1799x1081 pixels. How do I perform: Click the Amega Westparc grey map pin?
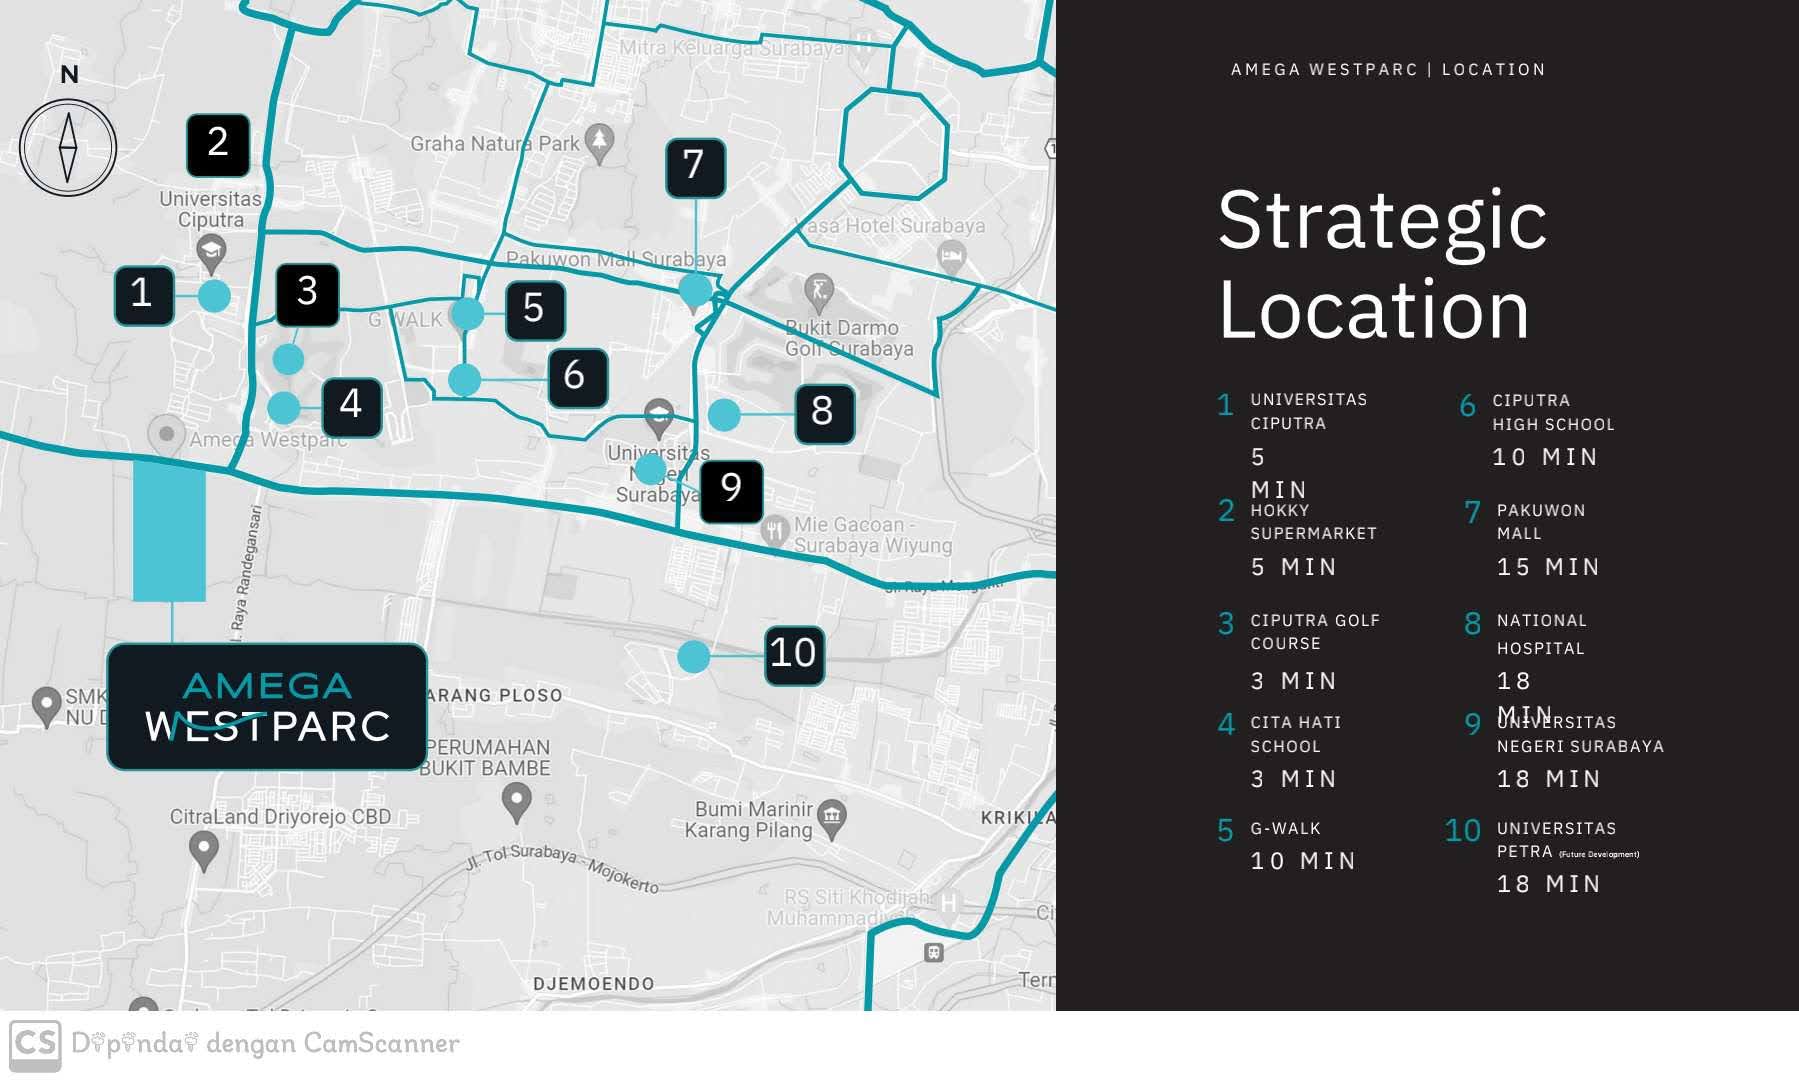tap(167, 434)
